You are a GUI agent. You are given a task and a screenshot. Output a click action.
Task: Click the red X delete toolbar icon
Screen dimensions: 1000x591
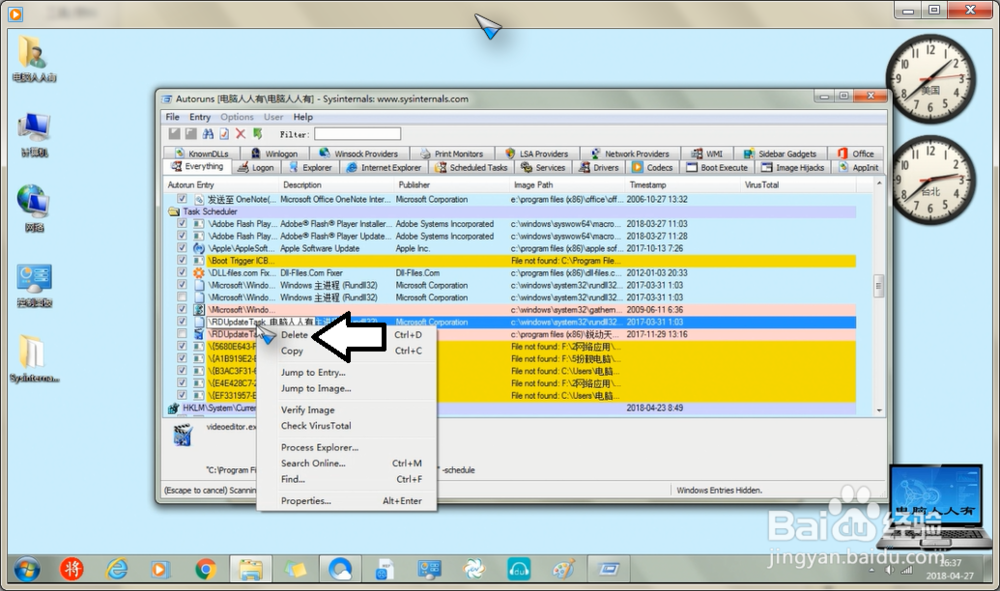(240, 134)
